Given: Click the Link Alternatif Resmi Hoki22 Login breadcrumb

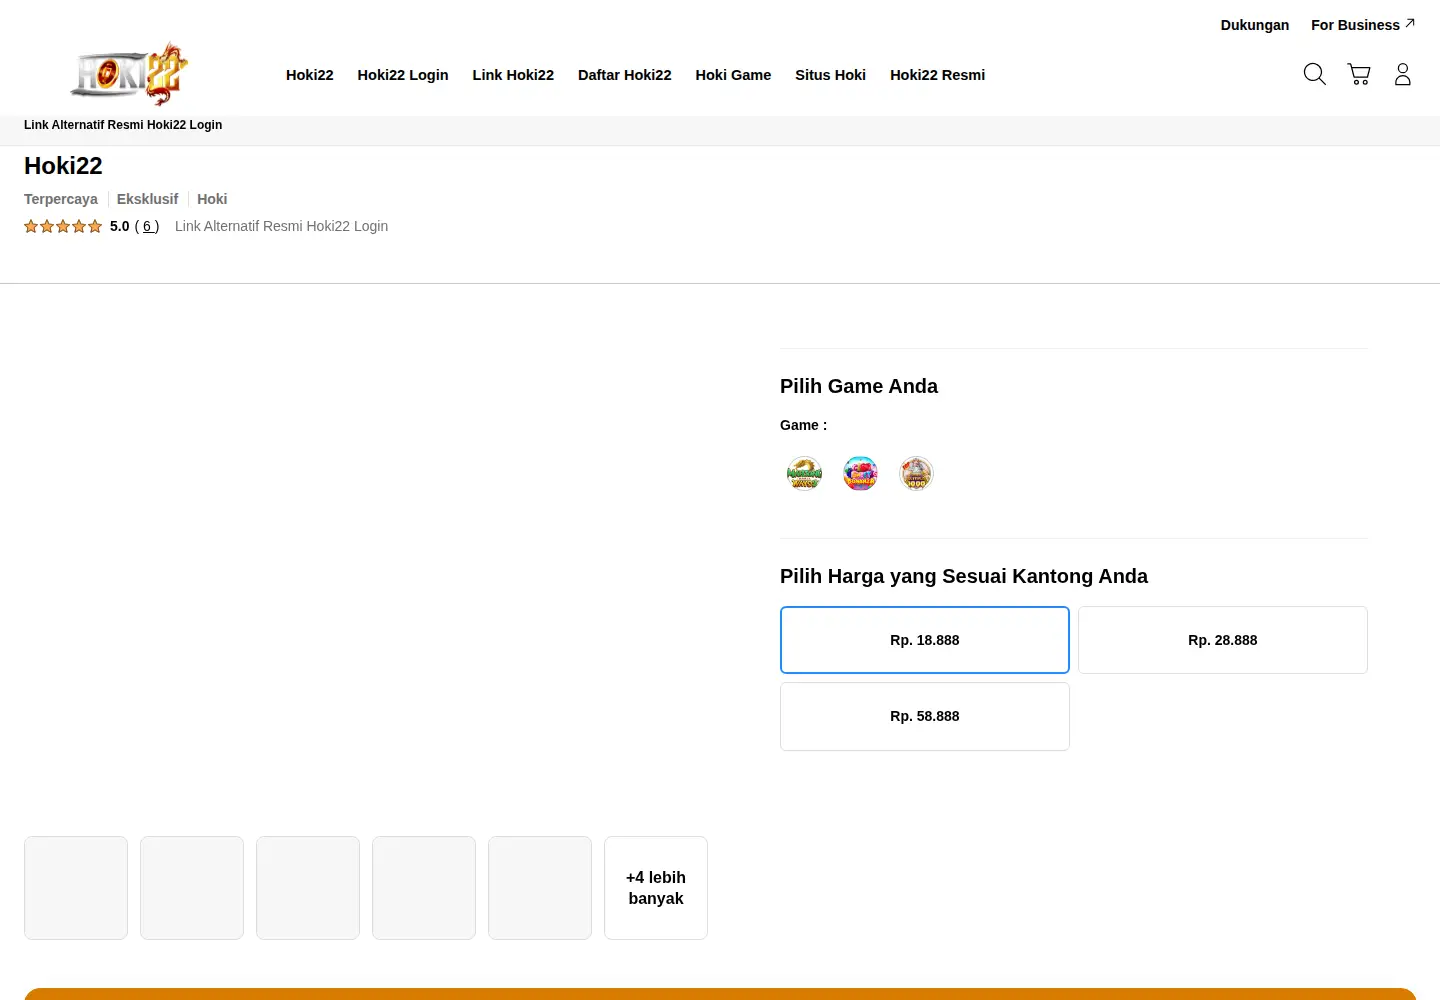Looking at the screenshot, I should pyautogui.click(x=123, y=125).
